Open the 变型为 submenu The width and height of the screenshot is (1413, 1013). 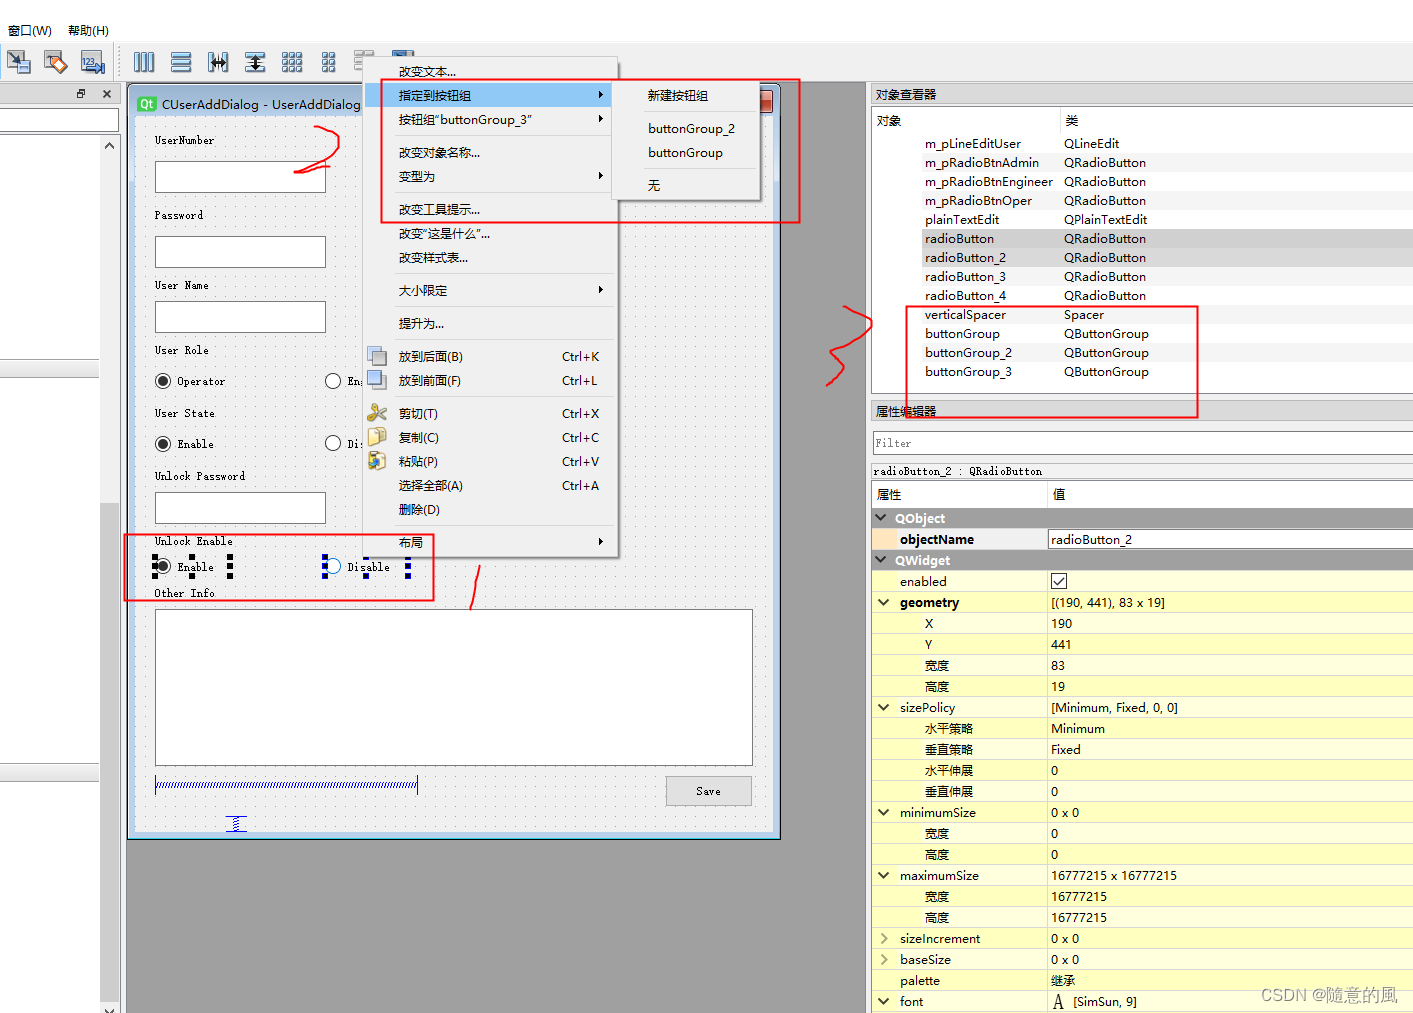490,176
